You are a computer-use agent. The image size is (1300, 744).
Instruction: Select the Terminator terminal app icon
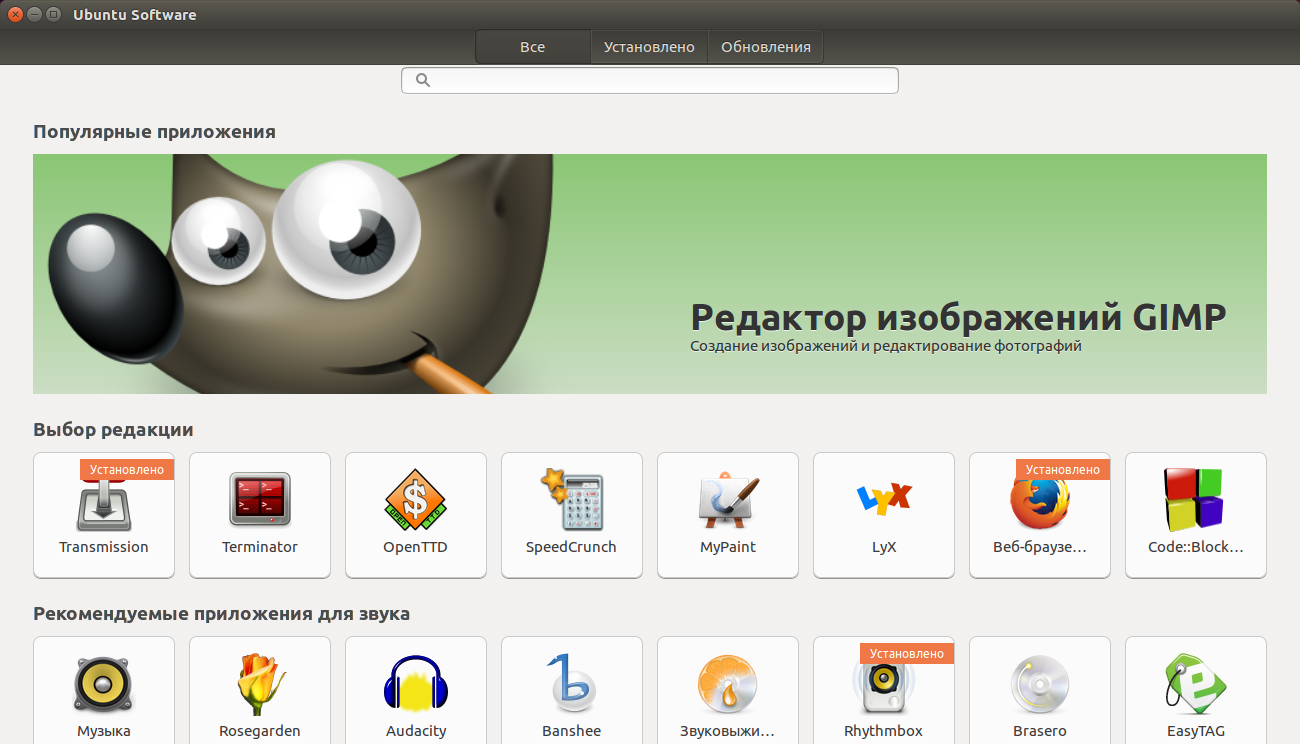point(260,500)
